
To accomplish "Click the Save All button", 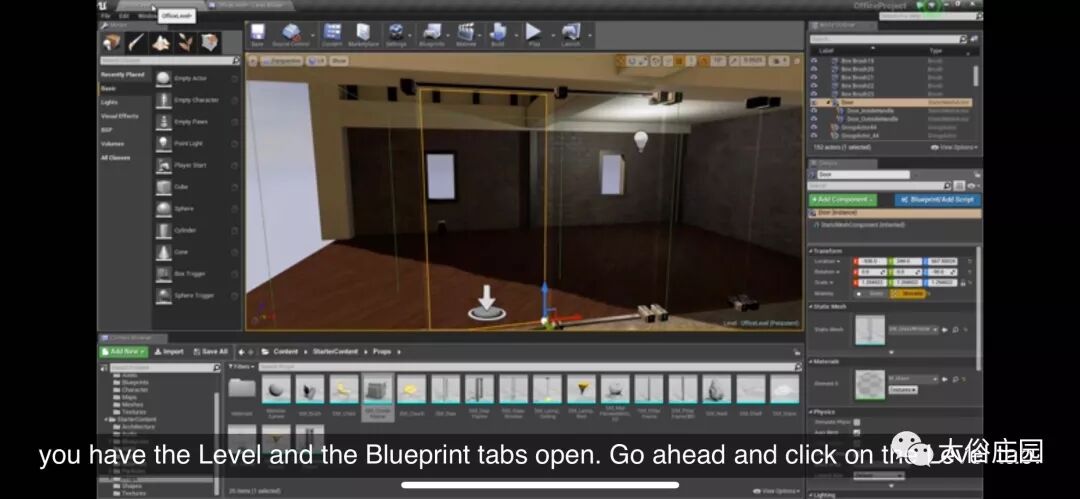I will coord(210,352).
